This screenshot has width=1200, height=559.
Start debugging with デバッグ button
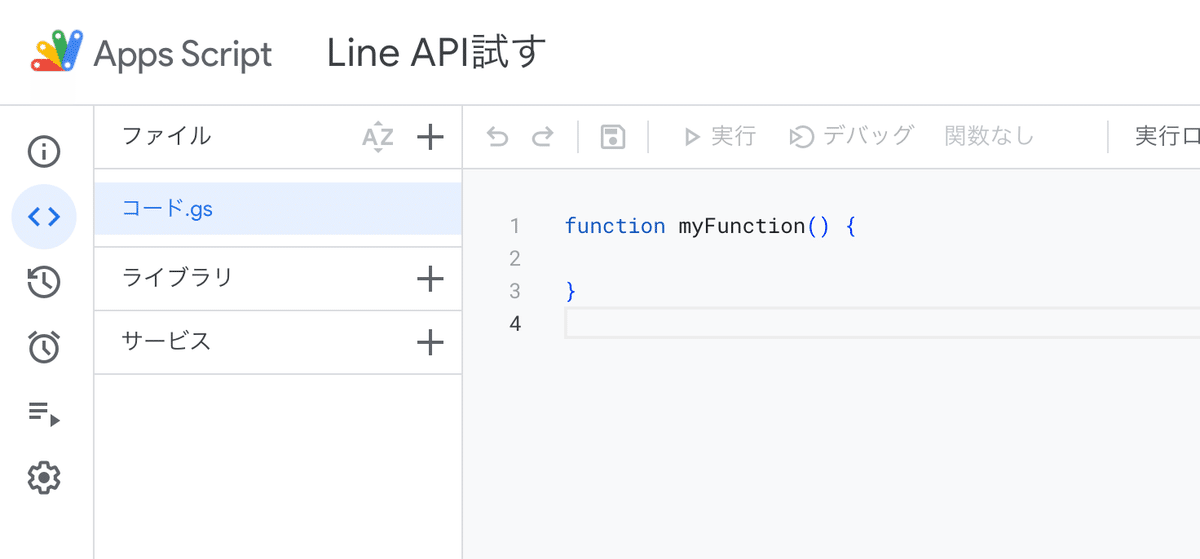coord(851,136)
